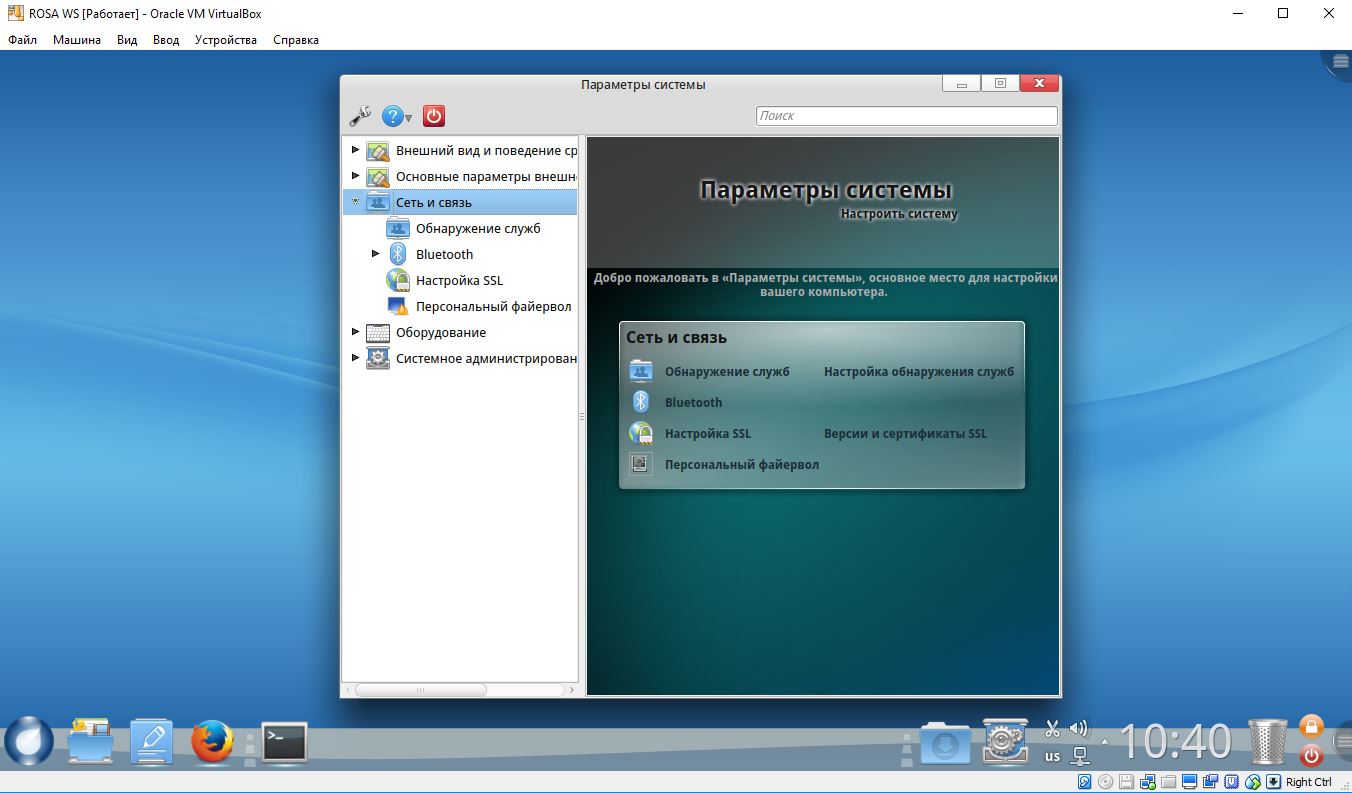Launch Firefox from the panel
The image size is (1352, 793).
coord(213,742)
